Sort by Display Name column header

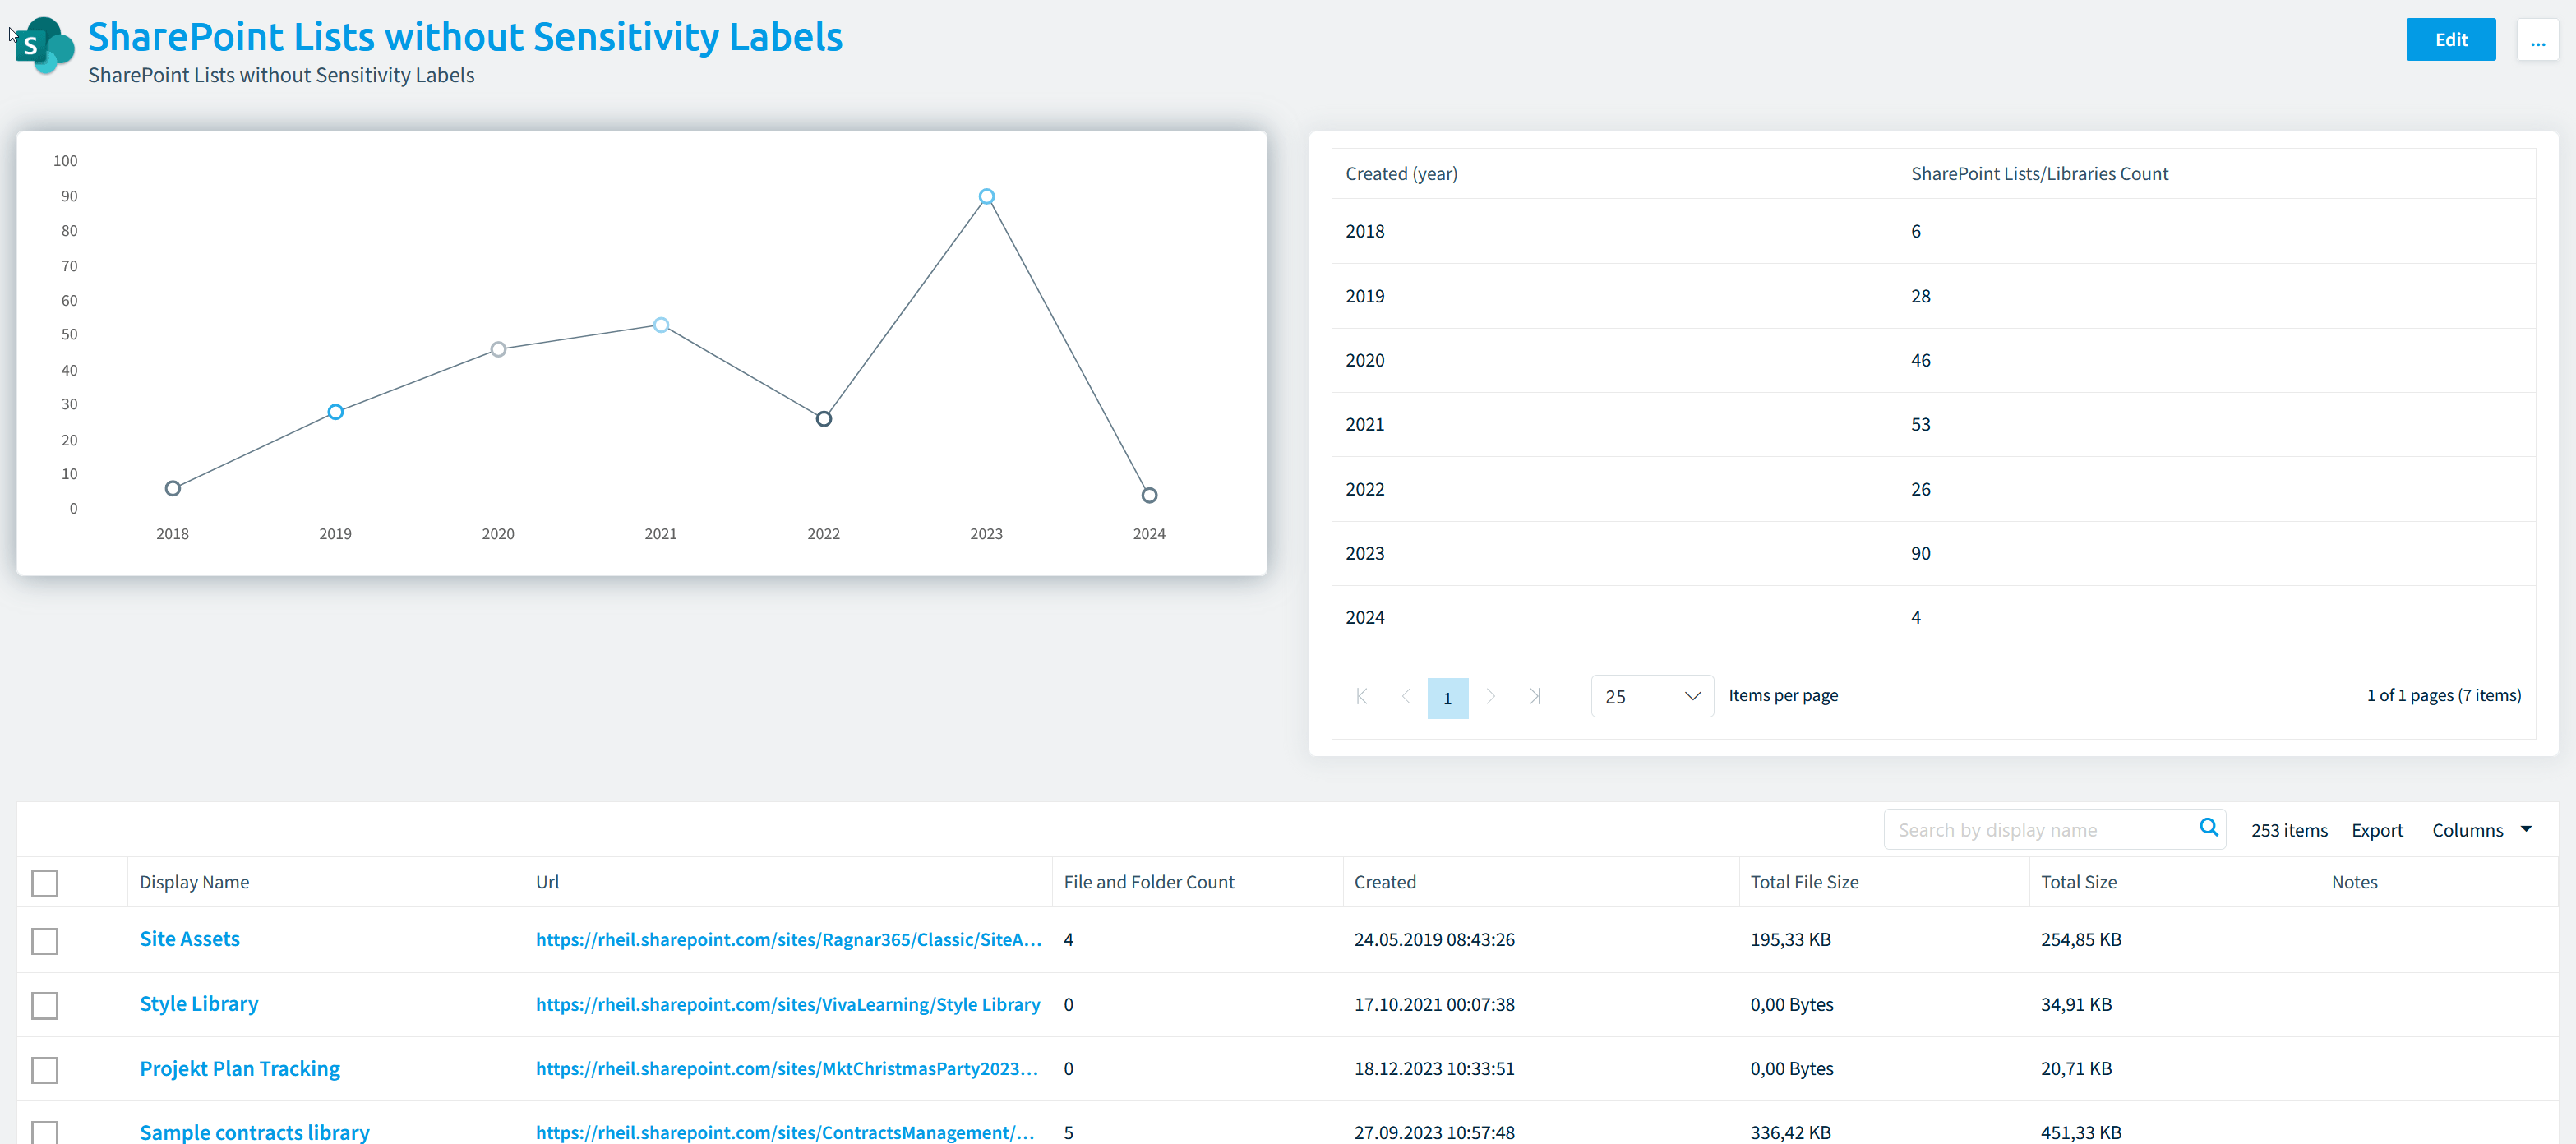(x=195, y=882)
